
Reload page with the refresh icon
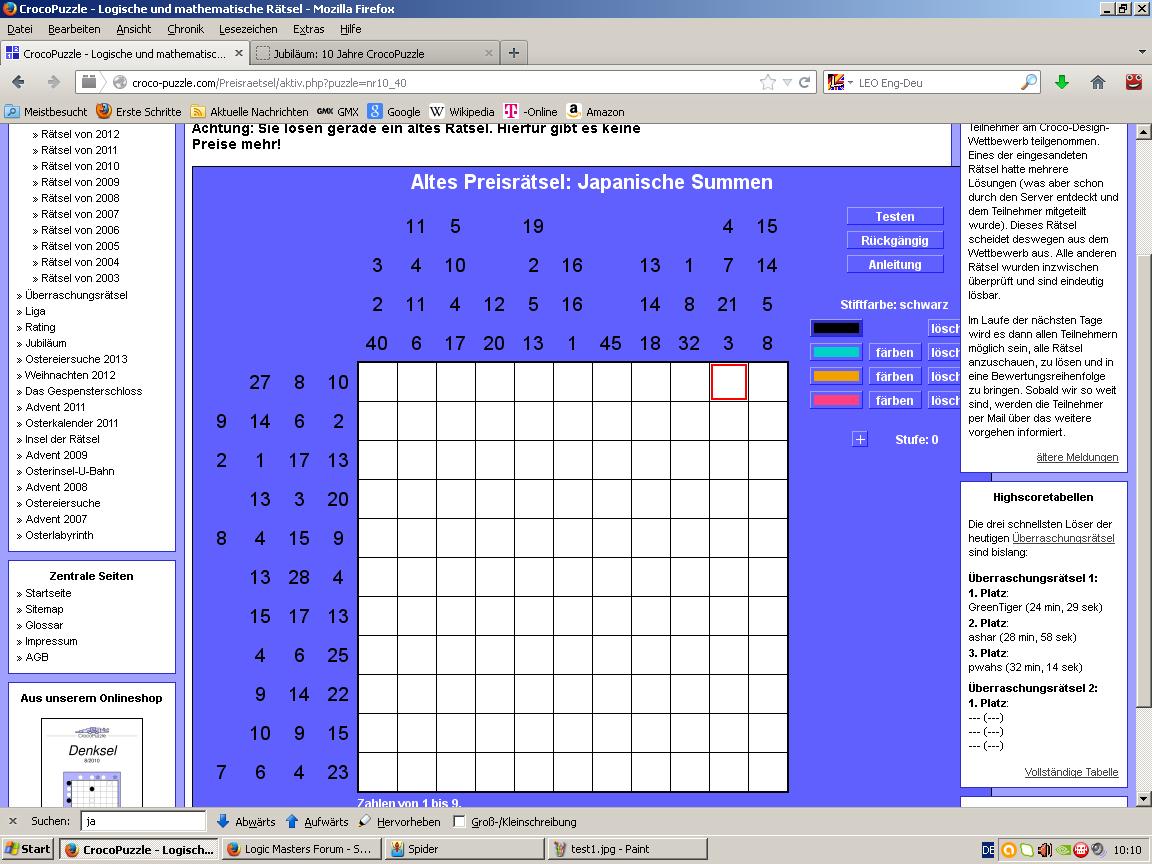click(804, 83)
